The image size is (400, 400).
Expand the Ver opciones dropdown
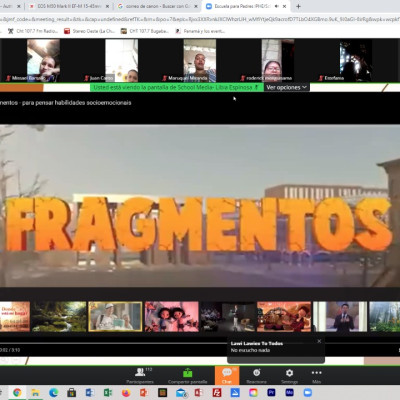[287, 87]
